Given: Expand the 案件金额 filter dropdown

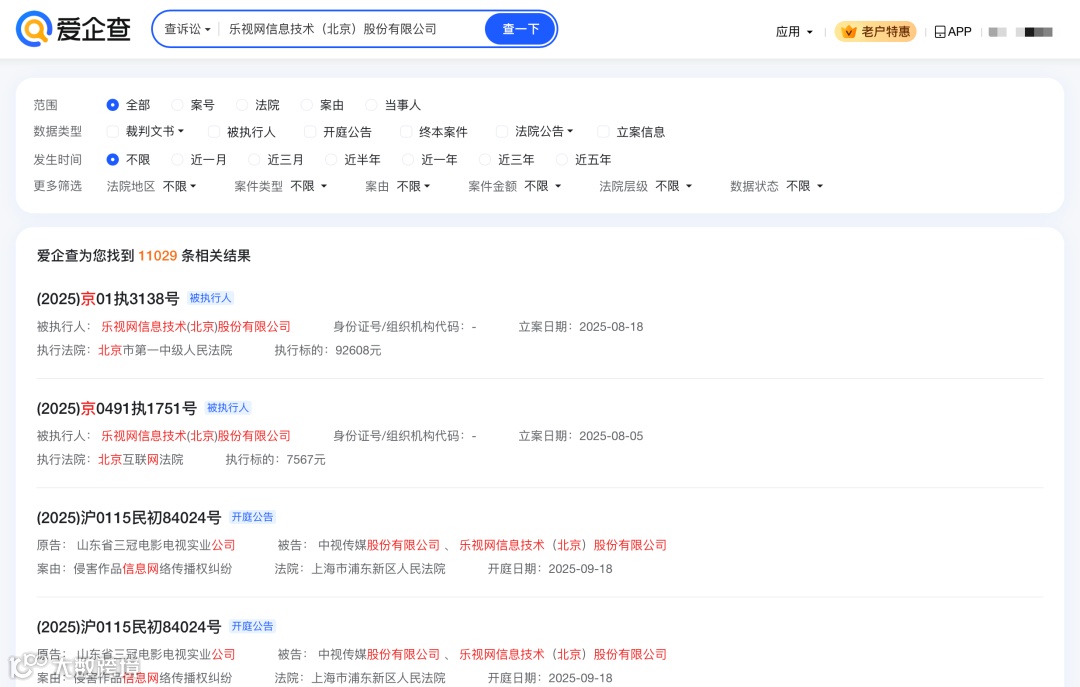Looking at the screenshot, I should (x=543, y=186).
